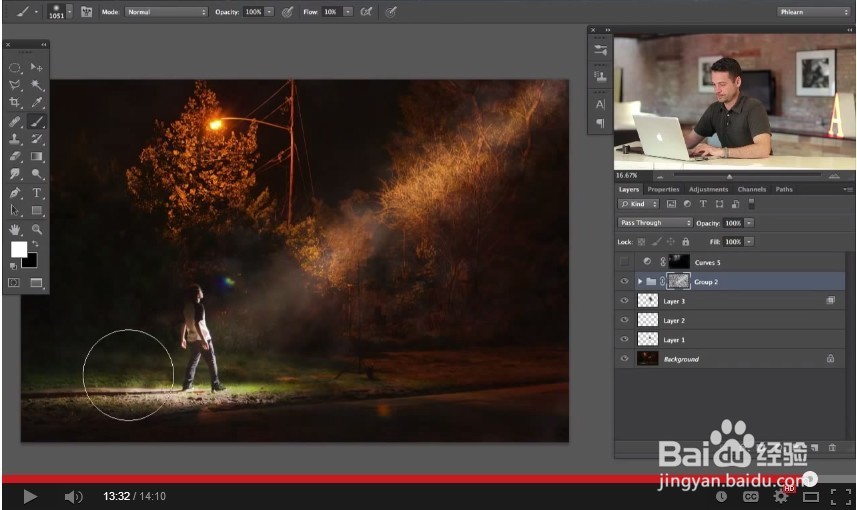Hide the Group 2 layer
The height and width of the screenshot is (510, 857).
624,281
